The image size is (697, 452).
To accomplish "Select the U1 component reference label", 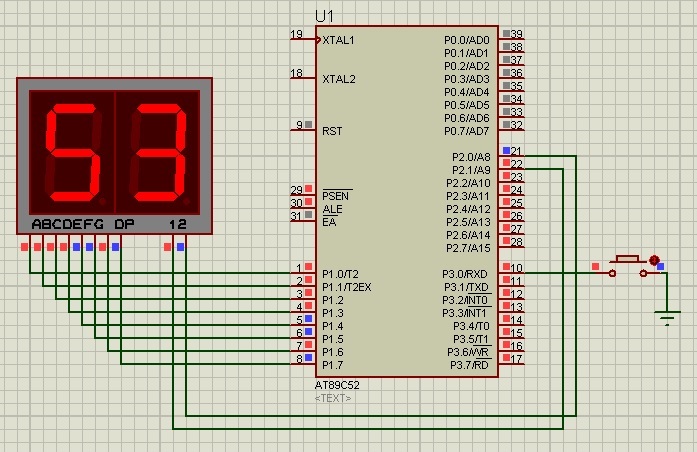I will coord(324,16).
